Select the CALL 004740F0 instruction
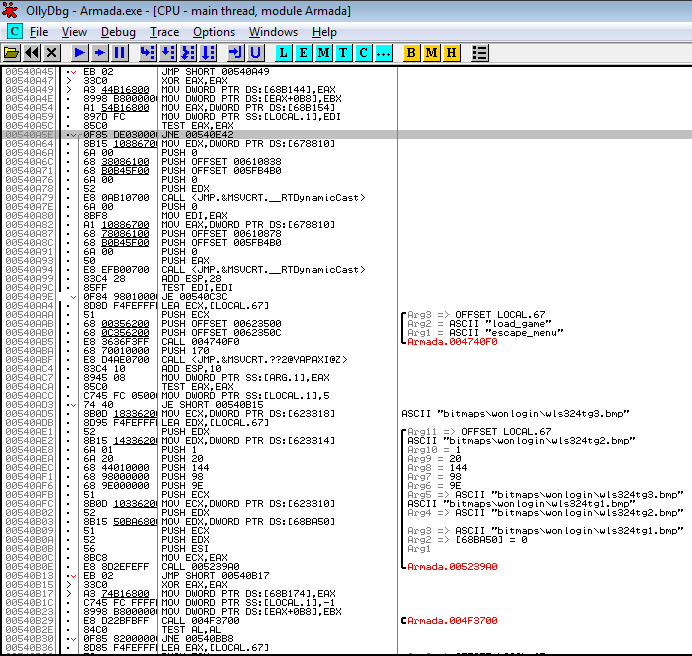 click(200, 342)
